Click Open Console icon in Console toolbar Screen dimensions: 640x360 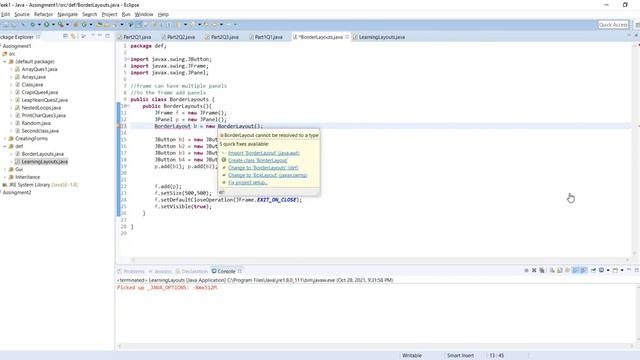(x=616, y=271)
